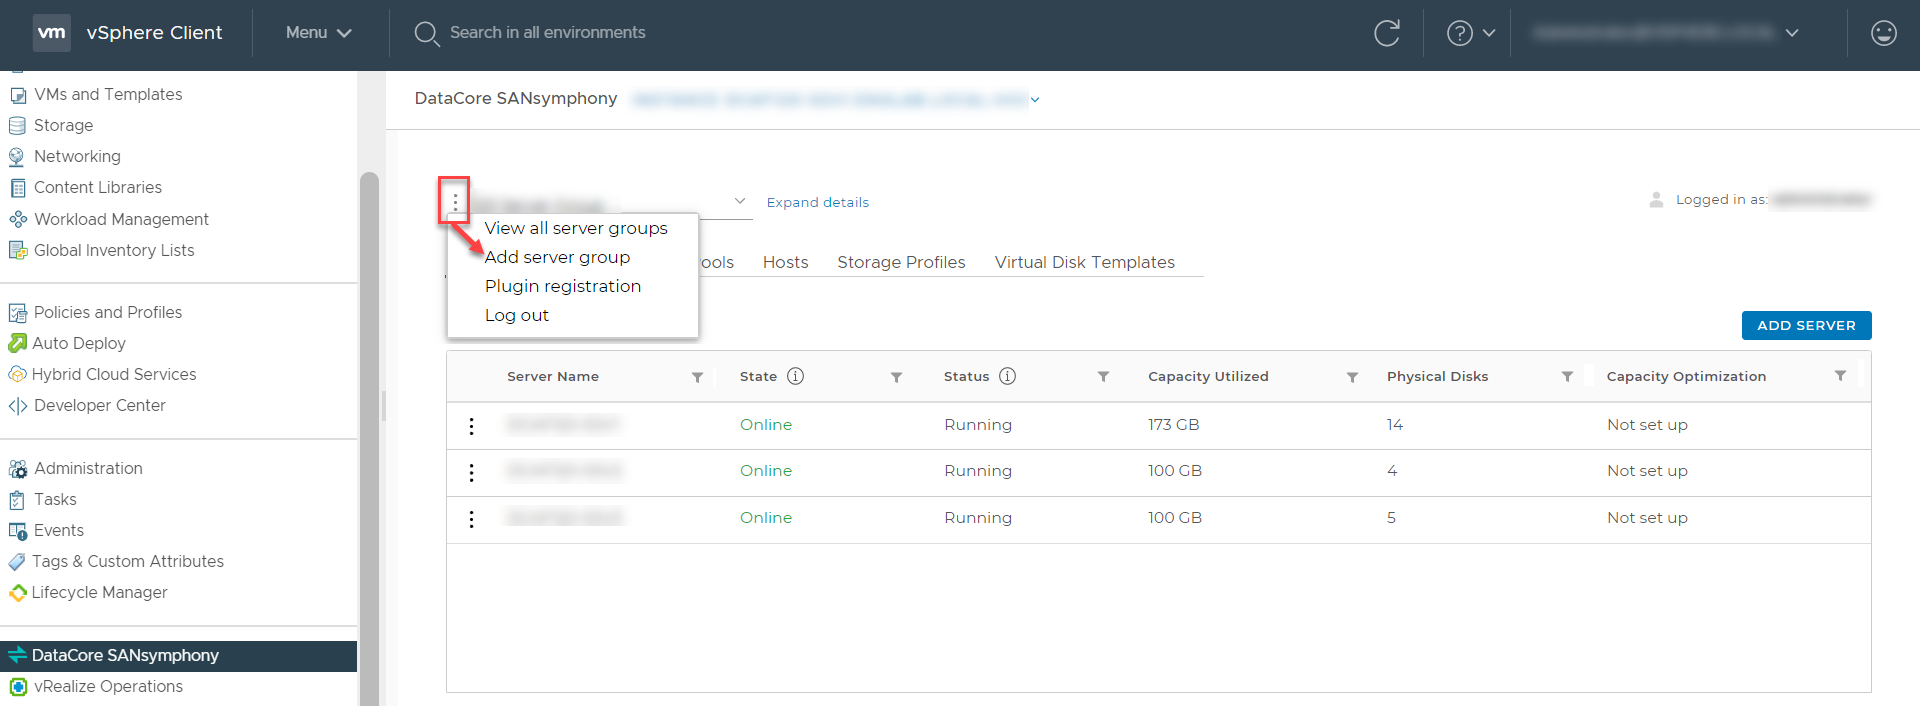
Task: Switch to the Storage Profiles tab
Action: [901, 262]
